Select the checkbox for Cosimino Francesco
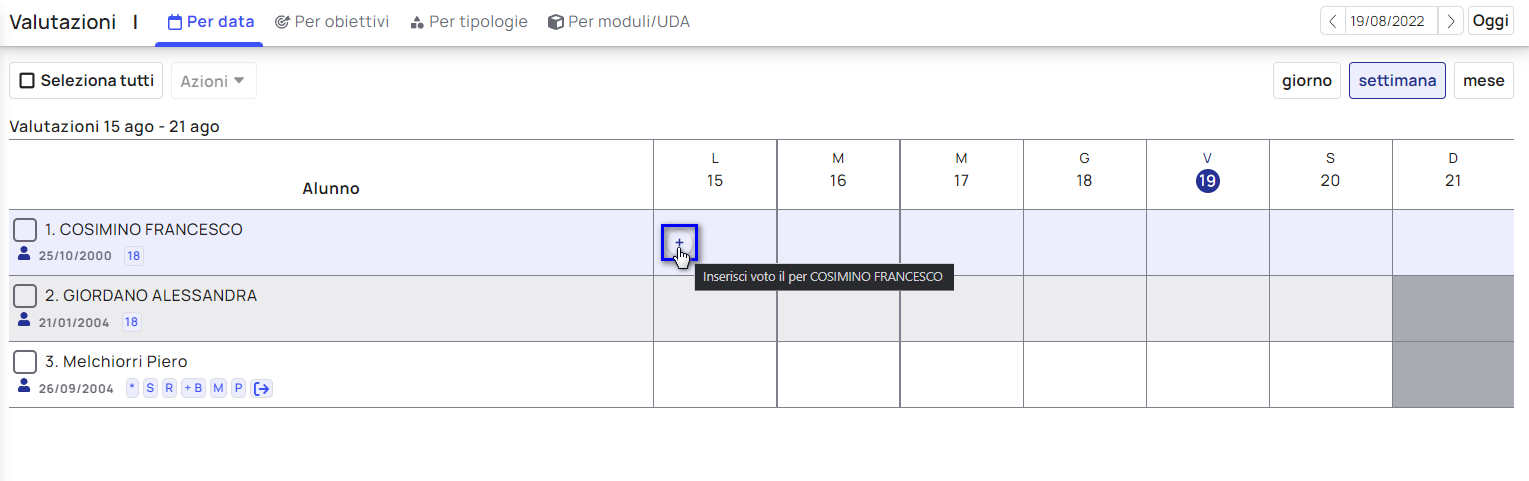This screenshot has height=481, width=1529. coord(25,230)
